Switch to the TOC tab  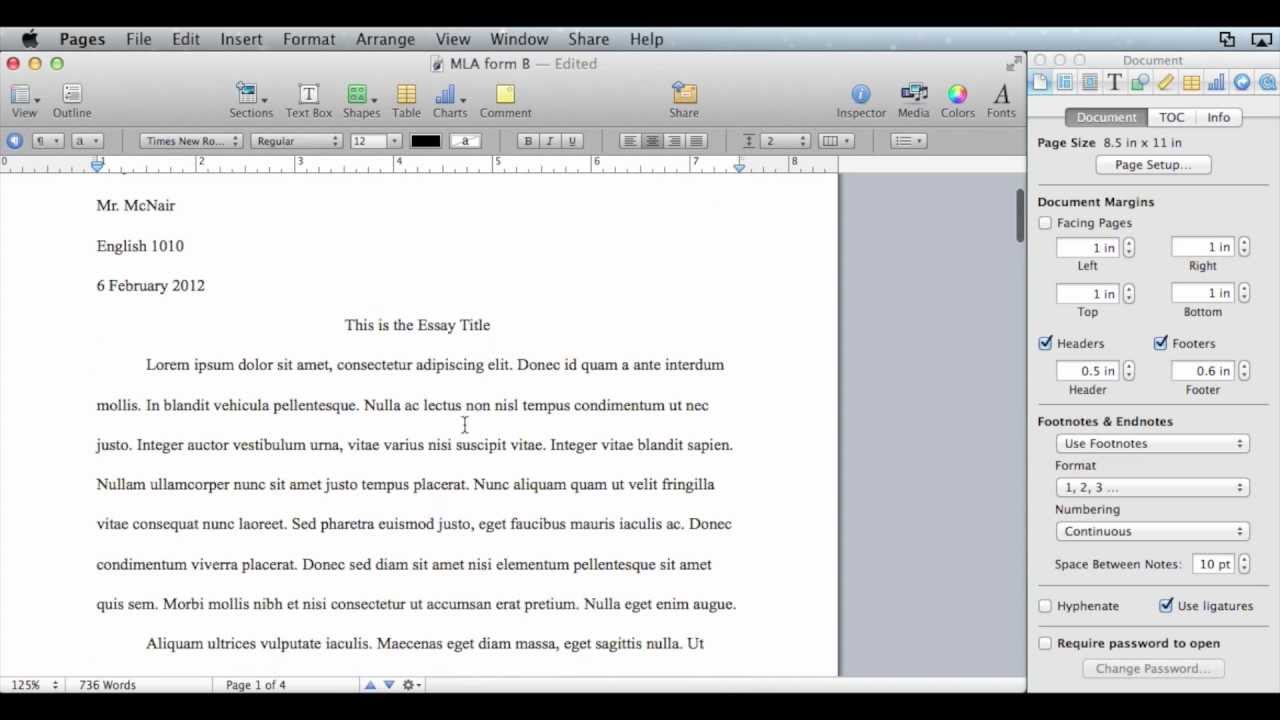click(x=1172, y=117)
